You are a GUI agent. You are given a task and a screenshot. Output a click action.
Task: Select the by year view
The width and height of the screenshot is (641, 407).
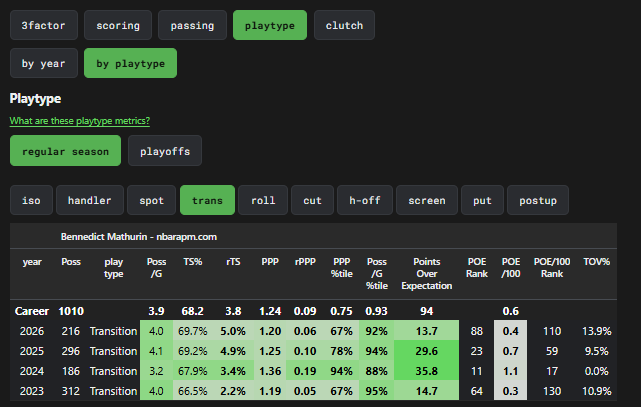click(44, 63)
